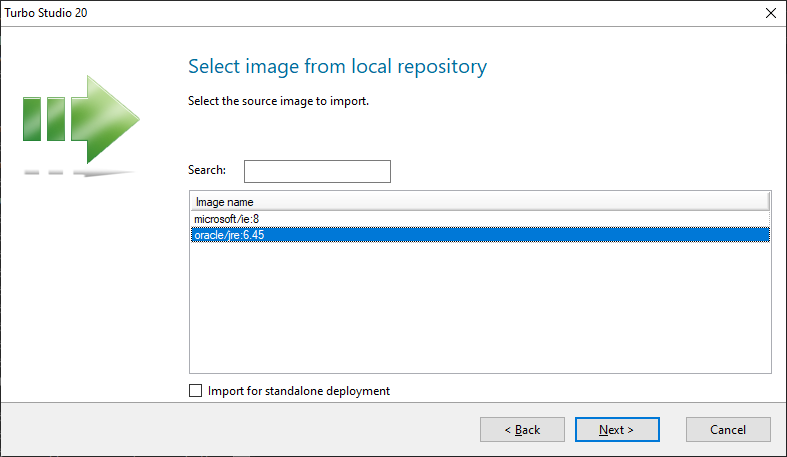Click the 'Search:' label
Screen dimensions: 787x457
click(x=207, y=170)
